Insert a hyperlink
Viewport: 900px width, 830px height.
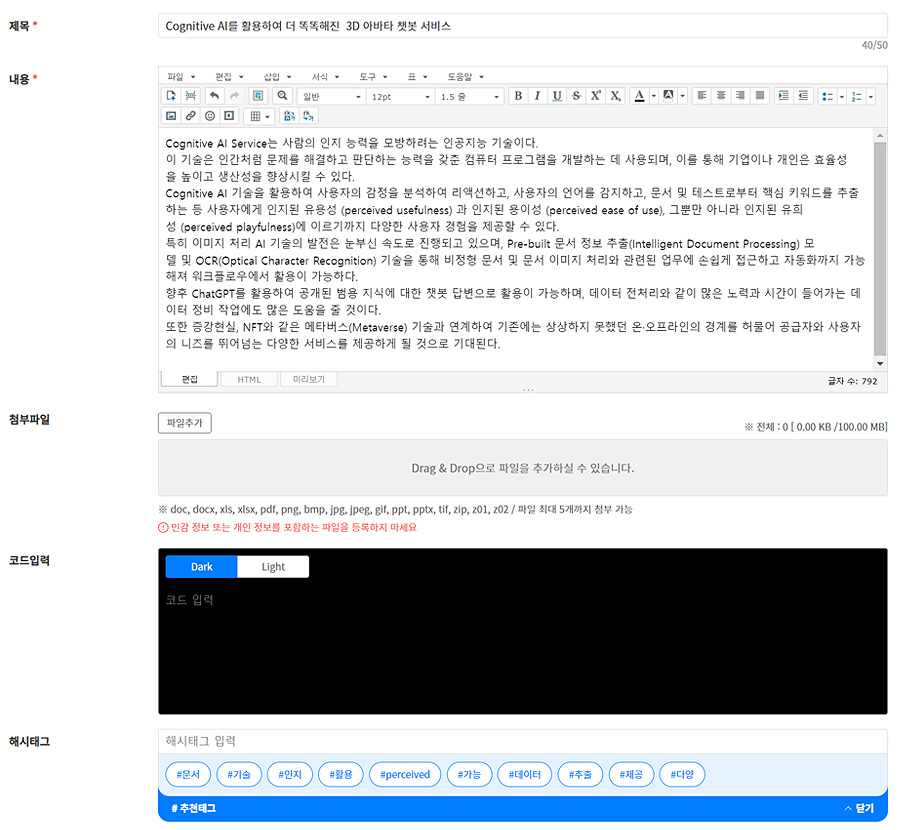[191, 116]
